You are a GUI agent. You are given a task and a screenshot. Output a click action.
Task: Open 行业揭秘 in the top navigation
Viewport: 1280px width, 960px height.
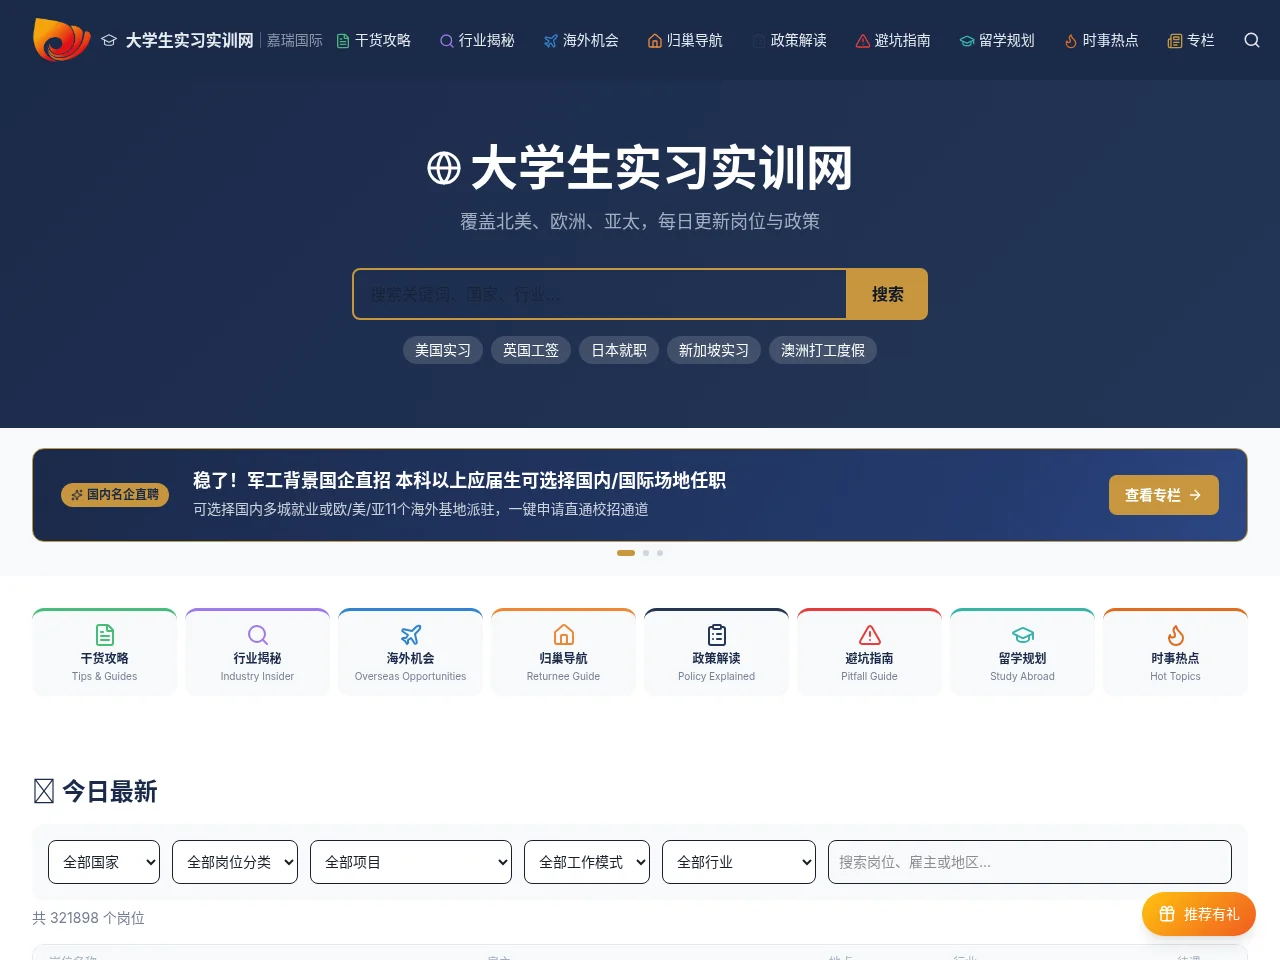478,41
